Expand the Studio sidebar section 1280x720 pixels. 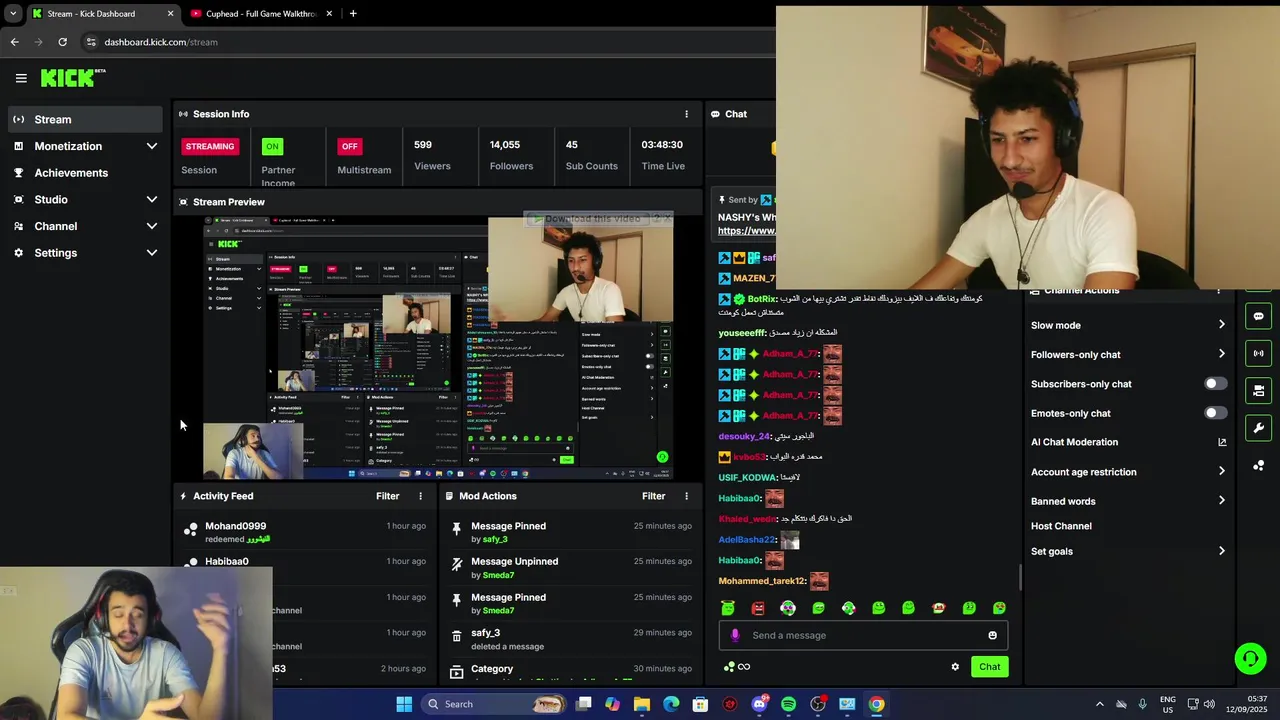tap(152, 199)
